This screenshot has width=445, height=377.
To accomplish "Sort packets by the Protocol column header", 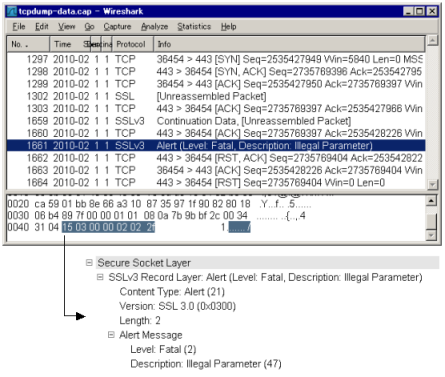I will [x=133, y=44].
